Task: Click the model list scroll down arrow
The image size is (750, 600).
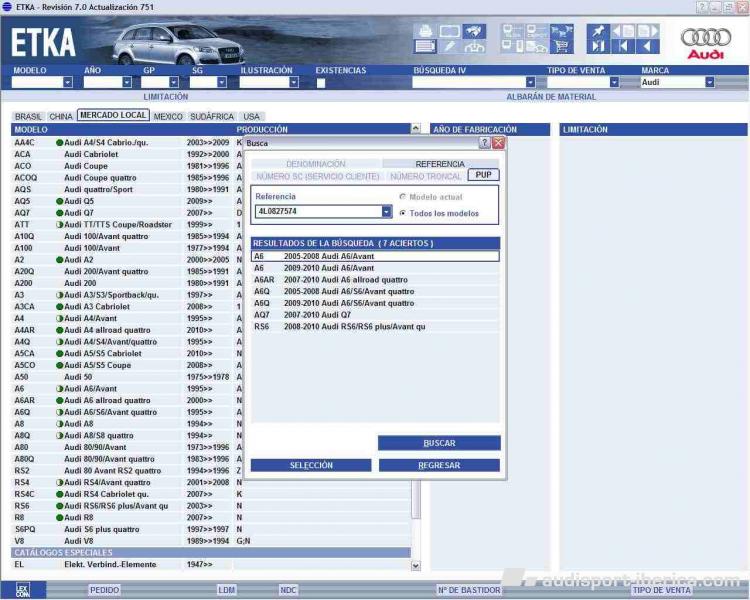Action: pos(416,566)
